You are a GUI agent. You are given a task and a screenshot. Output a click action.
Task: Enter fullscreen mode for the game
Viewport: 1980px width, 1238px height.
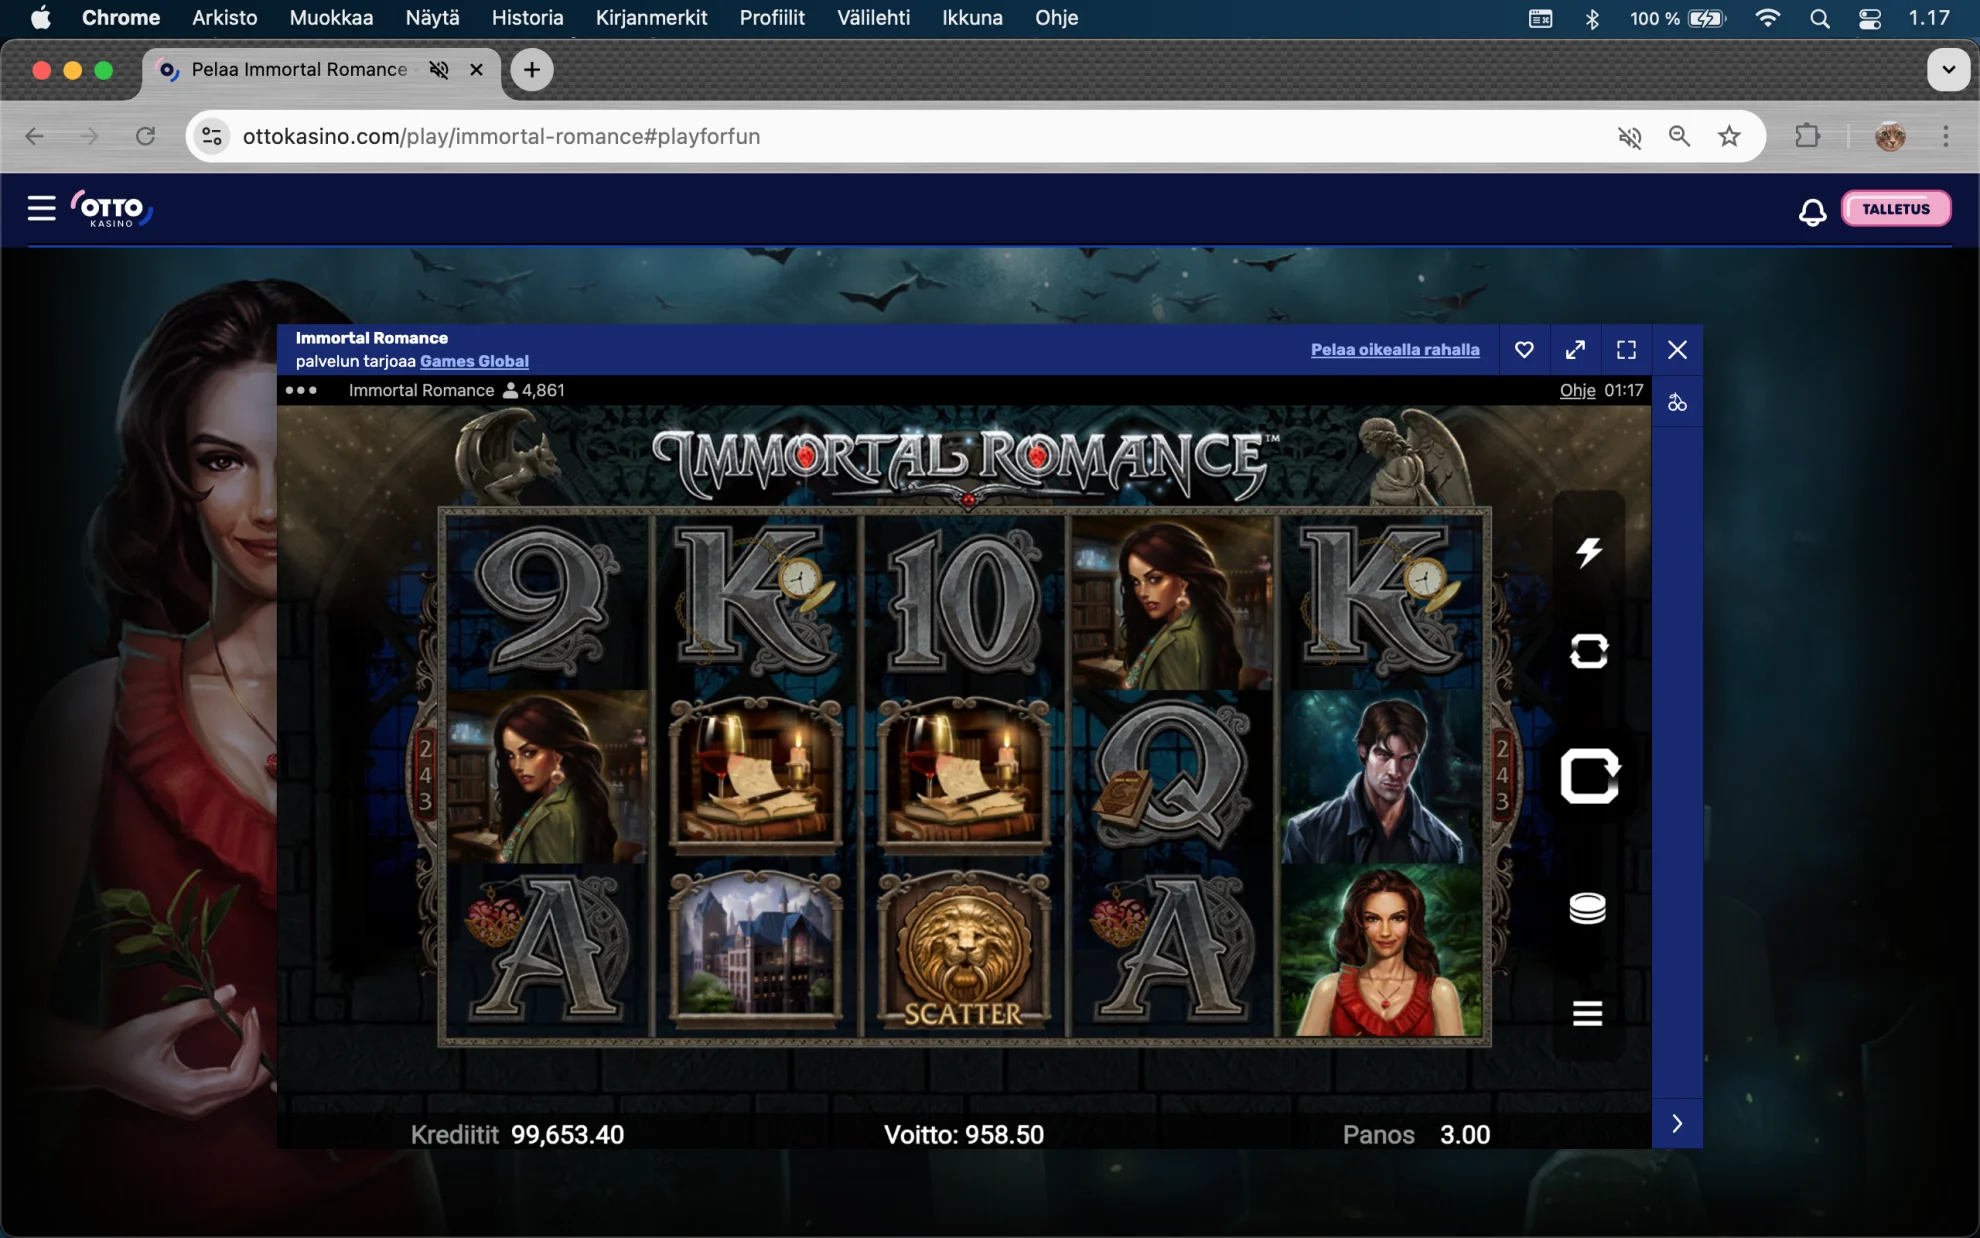click(1626, 350)
